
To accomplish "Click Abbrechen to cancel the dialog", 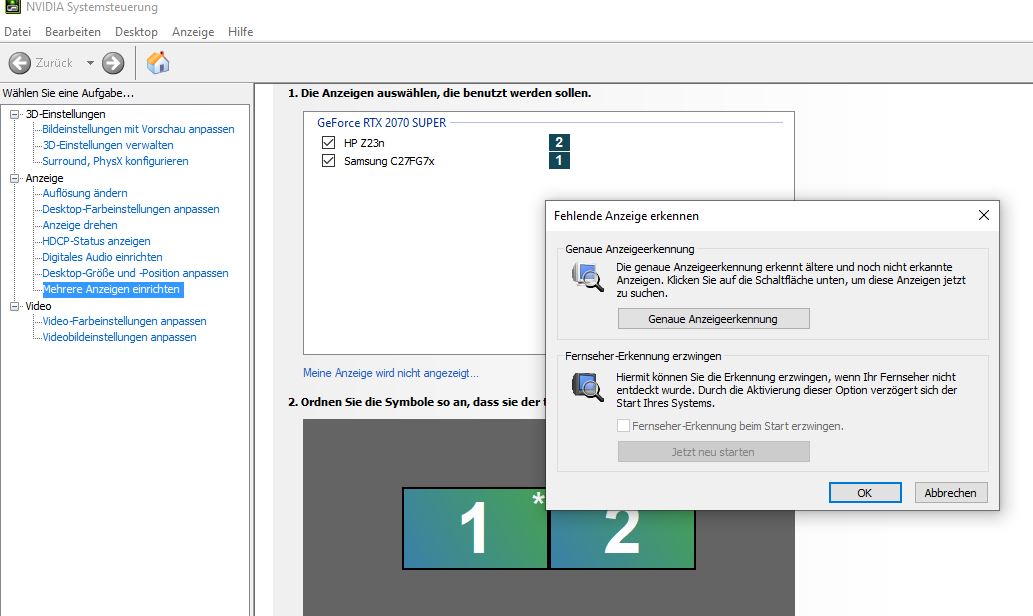I will pos(951,493).
